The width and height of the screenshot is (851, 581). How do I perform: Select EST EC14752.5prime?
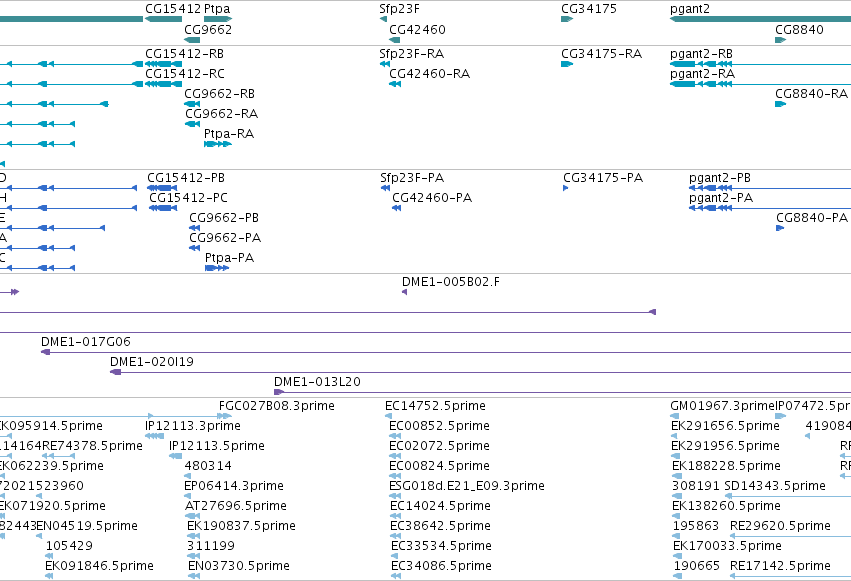point(435,406)
